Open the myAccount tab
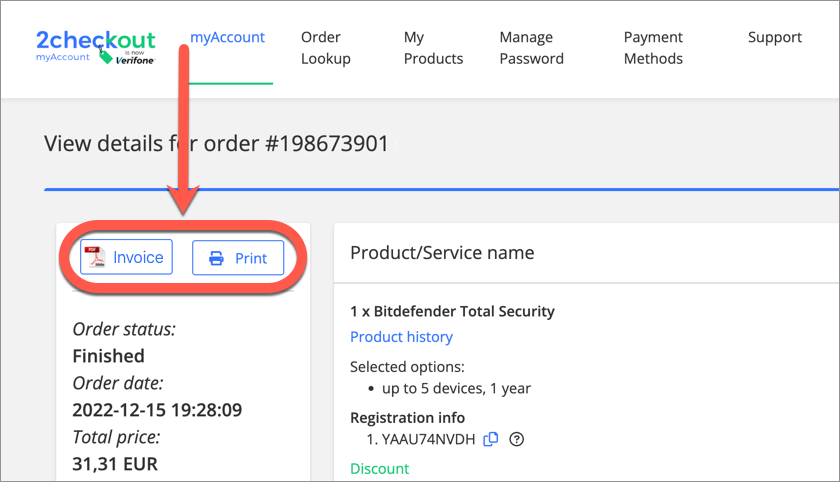This screenshot has width=840, height=482. 228,37
